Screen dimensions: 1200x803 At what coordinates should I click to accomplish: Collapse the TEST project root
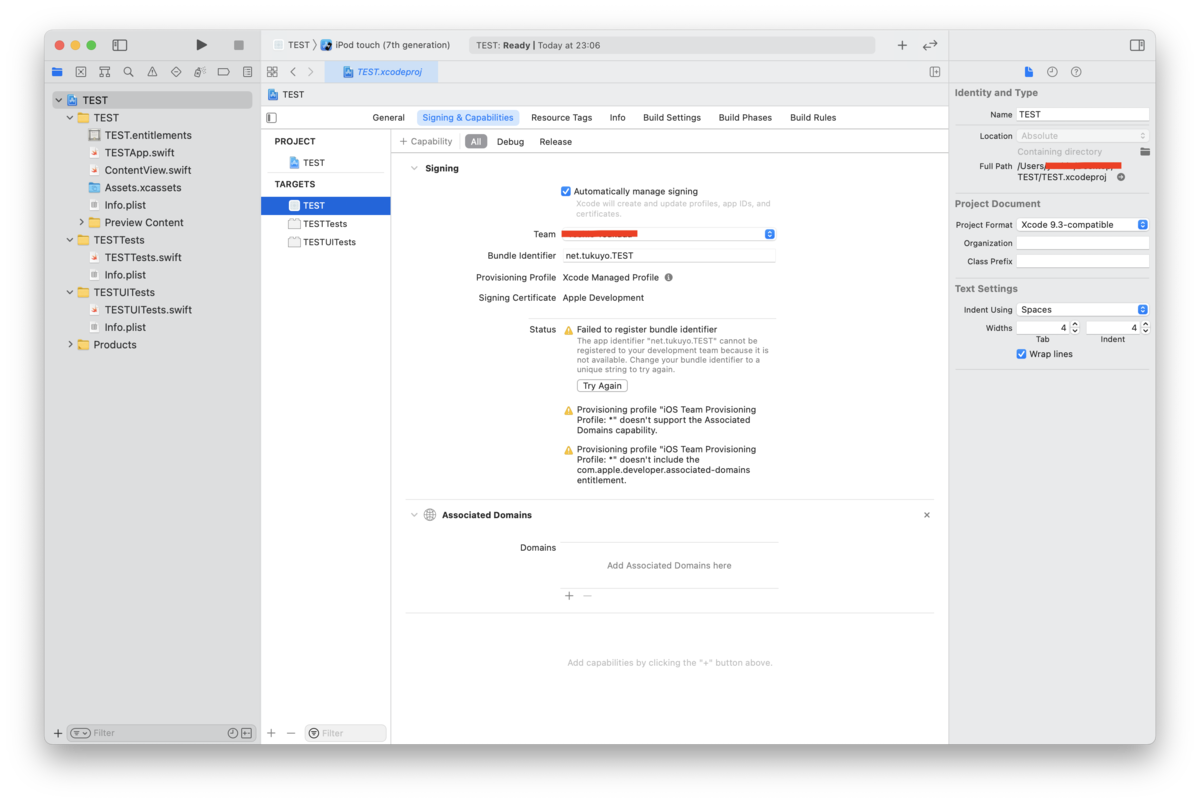pos(59,100)
